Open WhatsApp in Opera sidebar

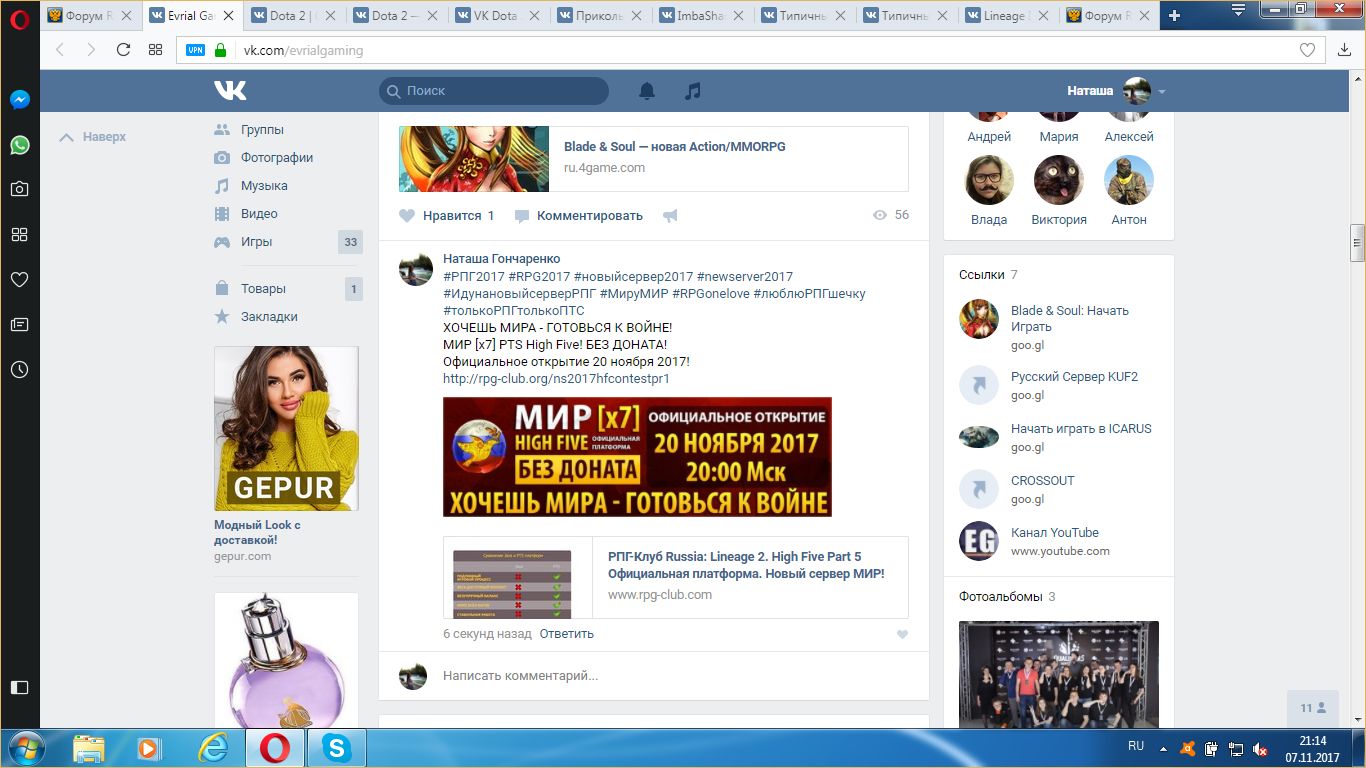click(x=19, y=145)
